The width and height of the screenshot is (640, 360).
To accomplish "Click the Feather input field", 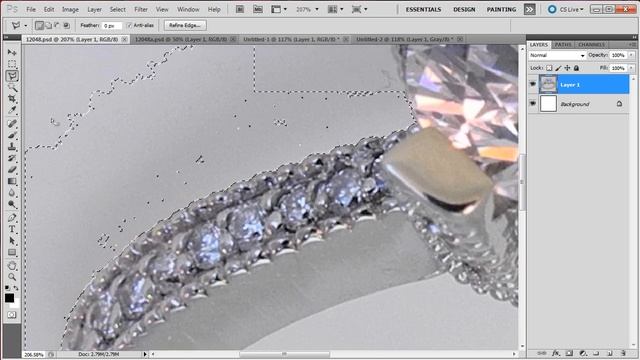I will pos(111,26).
